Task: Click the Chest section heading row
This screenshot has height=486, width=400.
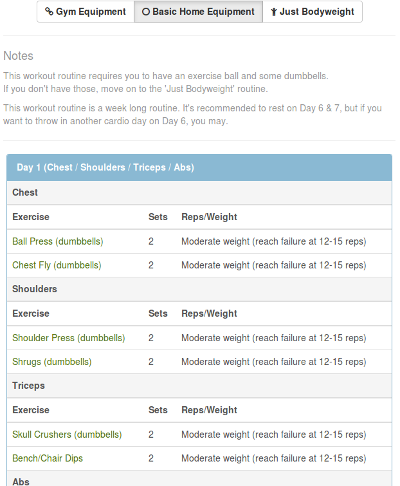Action: tap(199, 193)
